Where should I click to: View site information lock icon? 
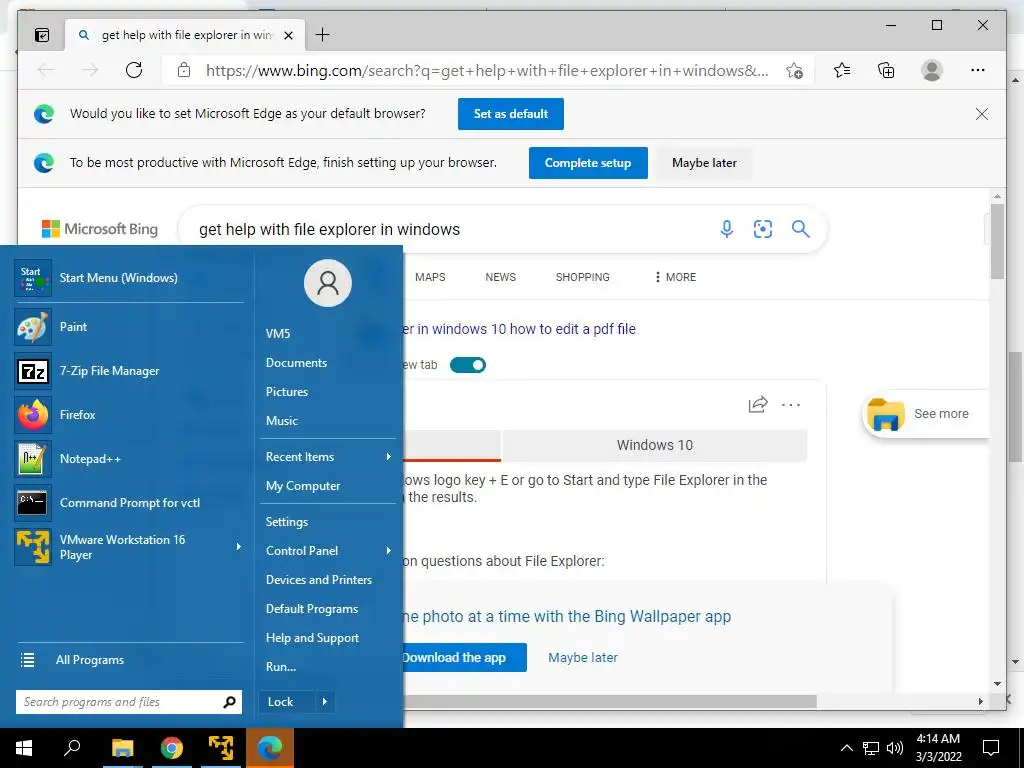pos(184,70)
